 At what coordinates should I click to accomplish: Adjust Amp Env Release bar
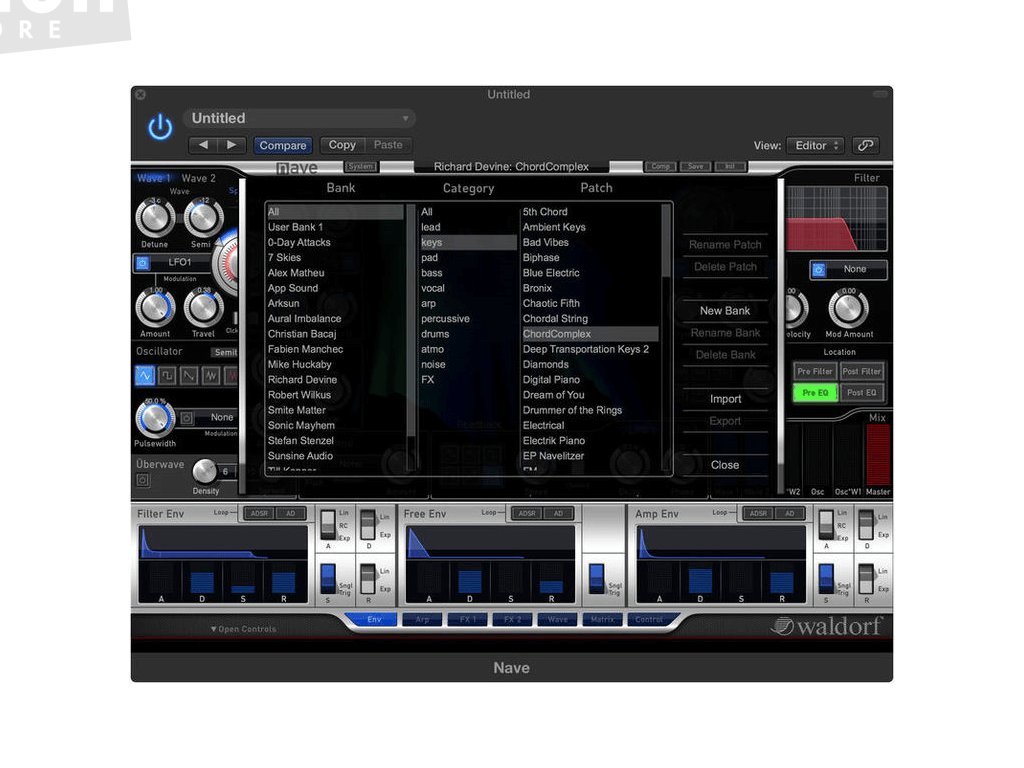pos(782,581)
